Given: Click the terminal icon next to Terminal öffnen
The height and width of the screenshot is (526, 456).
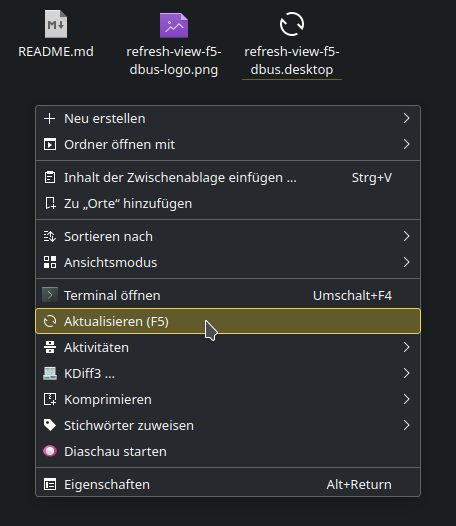Looking at the screenshot, I should 50,295.
